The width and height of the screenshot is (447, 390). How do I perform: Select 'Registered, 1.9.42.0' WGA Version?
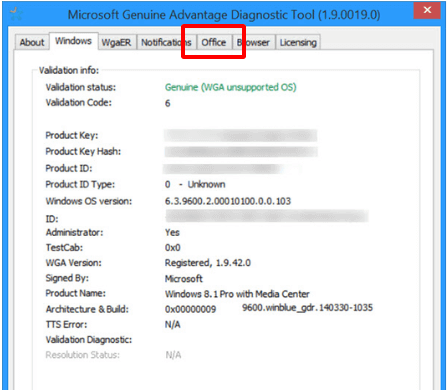coord(208,263)
